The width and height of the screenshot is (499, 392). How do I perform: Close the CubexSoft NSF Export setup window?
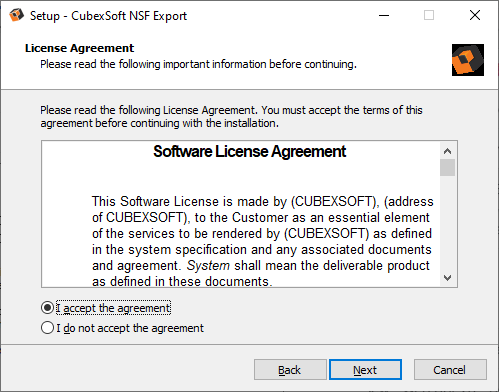click(475, 15)
